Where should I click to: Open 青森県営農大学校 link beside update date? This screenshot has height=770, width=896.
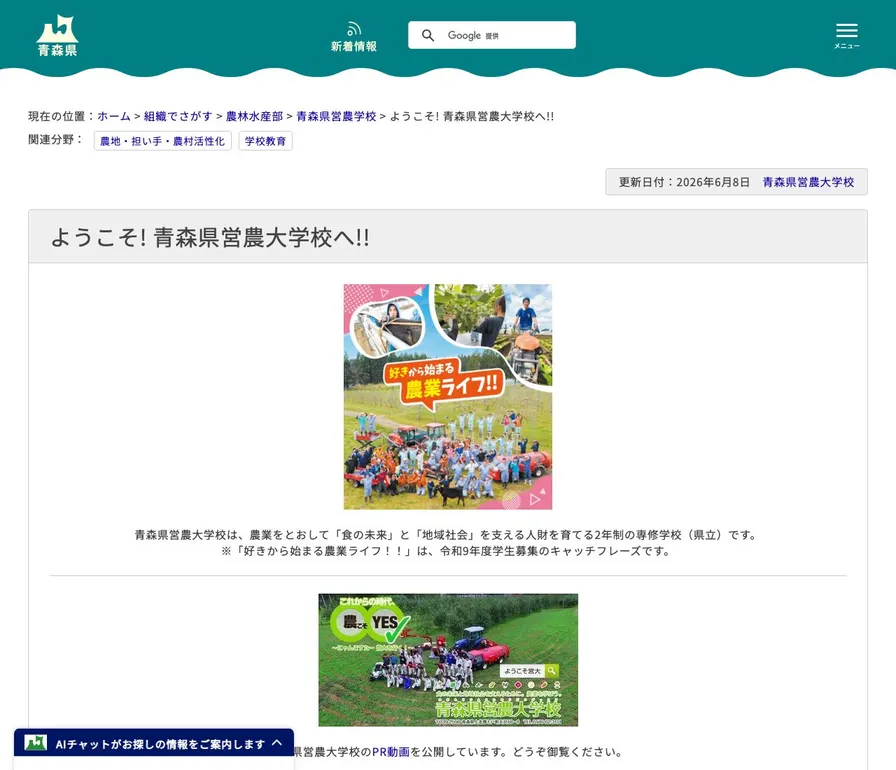pyautogui.click(x=808, y=182)
